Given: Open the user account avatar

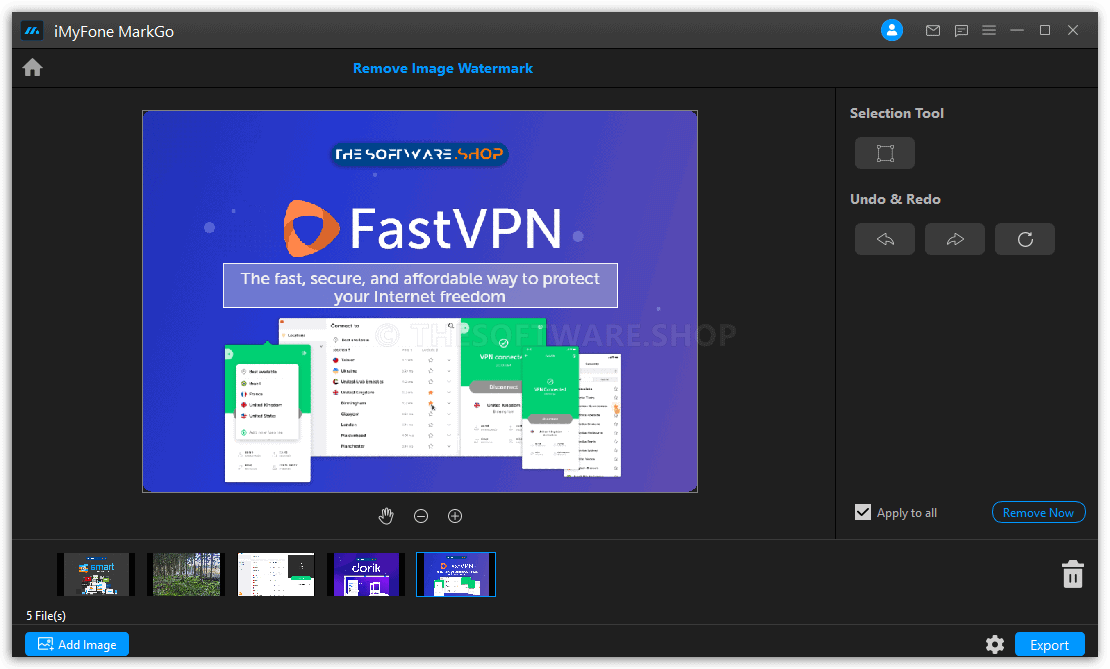Looking at the screenshot, I should (x=892, y=30).
